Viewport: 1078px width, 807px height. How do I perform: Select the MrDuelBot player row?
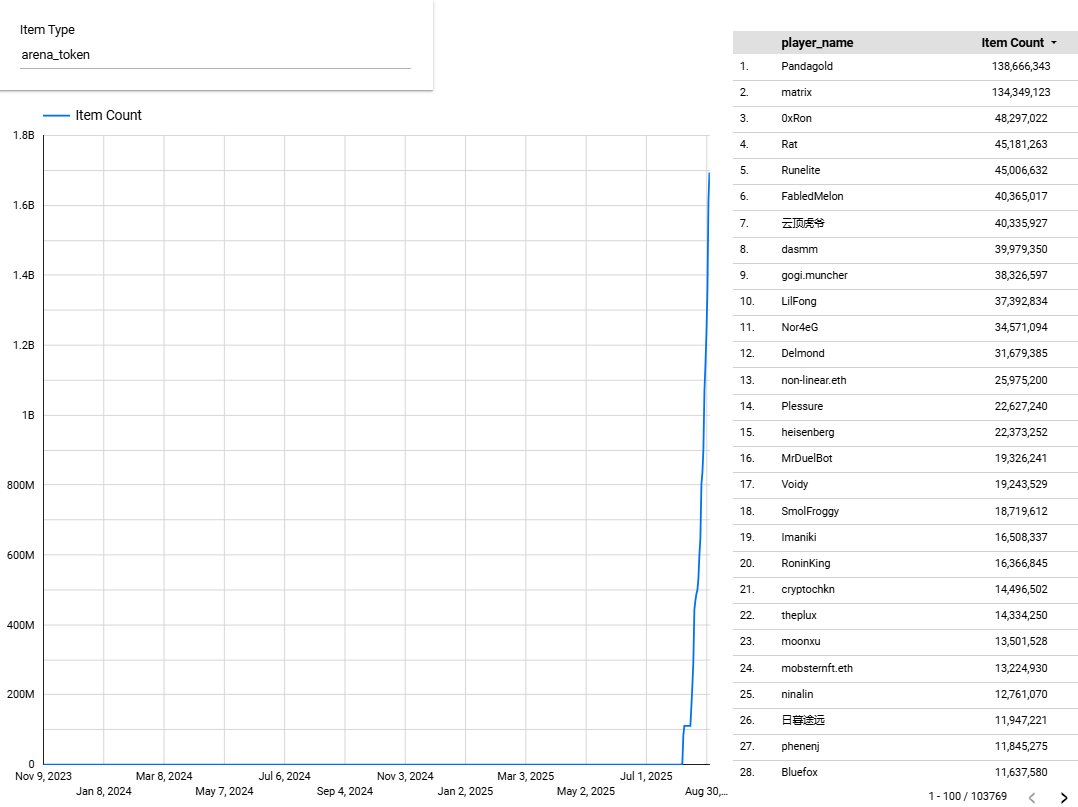pos(905,459)
